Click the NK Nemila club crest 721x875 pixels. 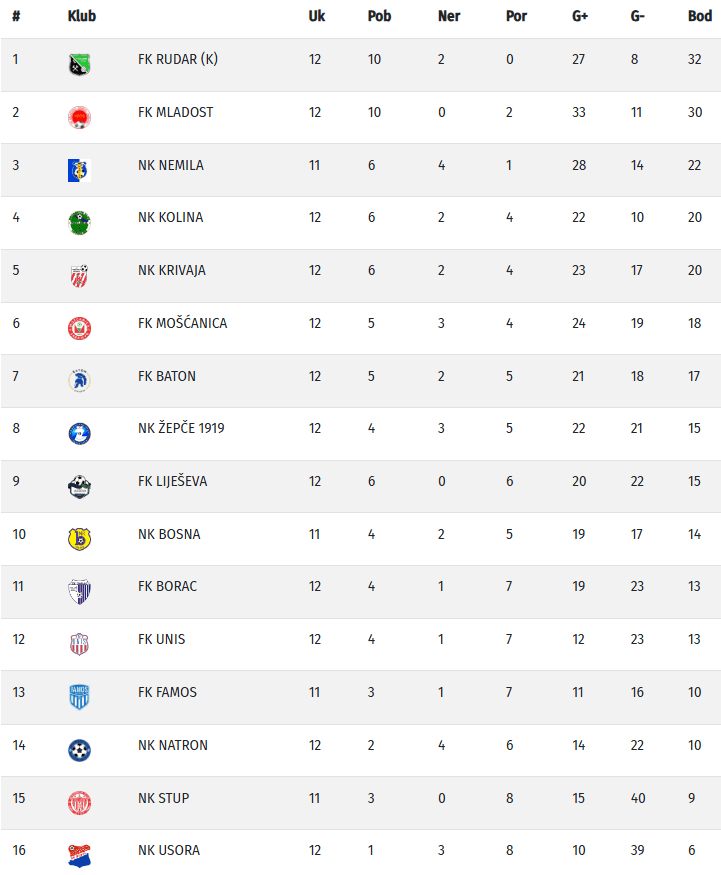(x=79, y=170)
